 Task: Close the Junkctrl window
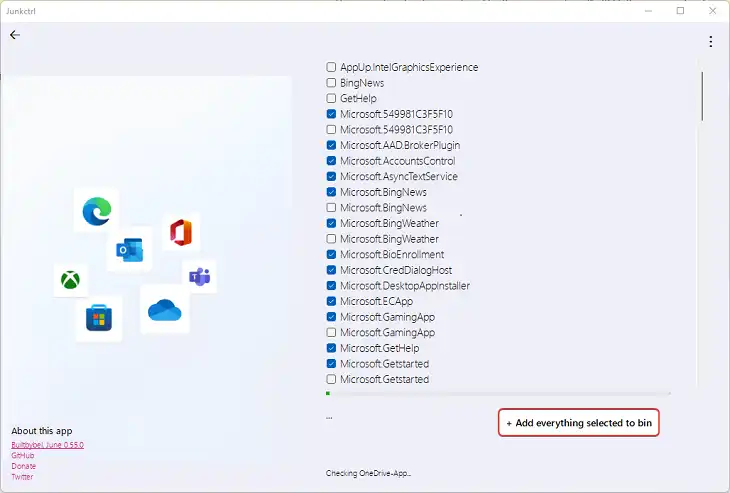pos(712,11)
